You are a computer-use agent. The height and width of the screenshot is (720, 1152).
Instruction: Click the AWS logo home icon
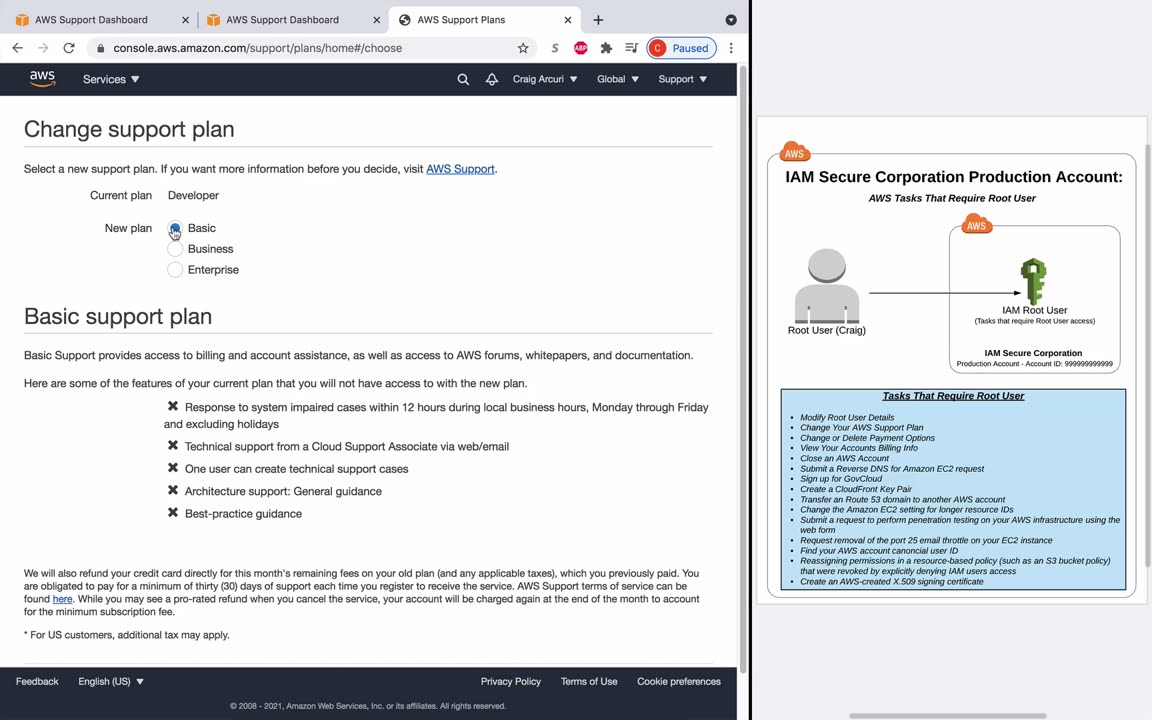(42, 79)
